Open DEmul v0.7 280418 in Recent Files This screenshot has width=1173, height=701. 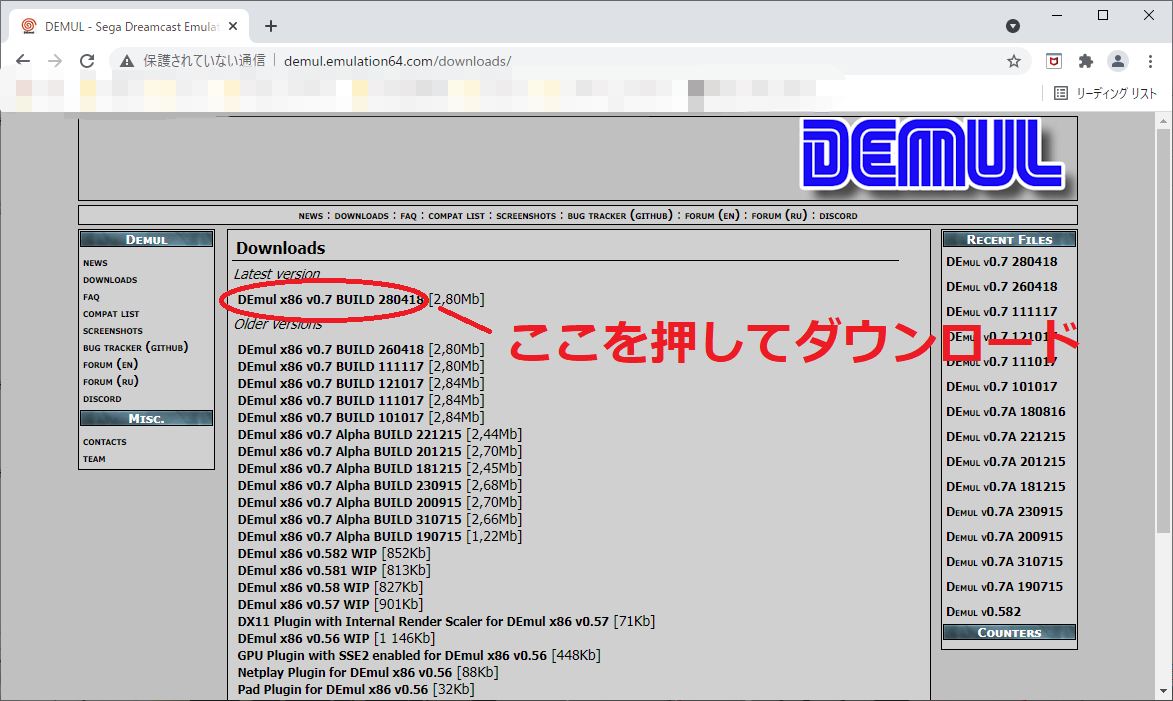(x=1002, y=262)
